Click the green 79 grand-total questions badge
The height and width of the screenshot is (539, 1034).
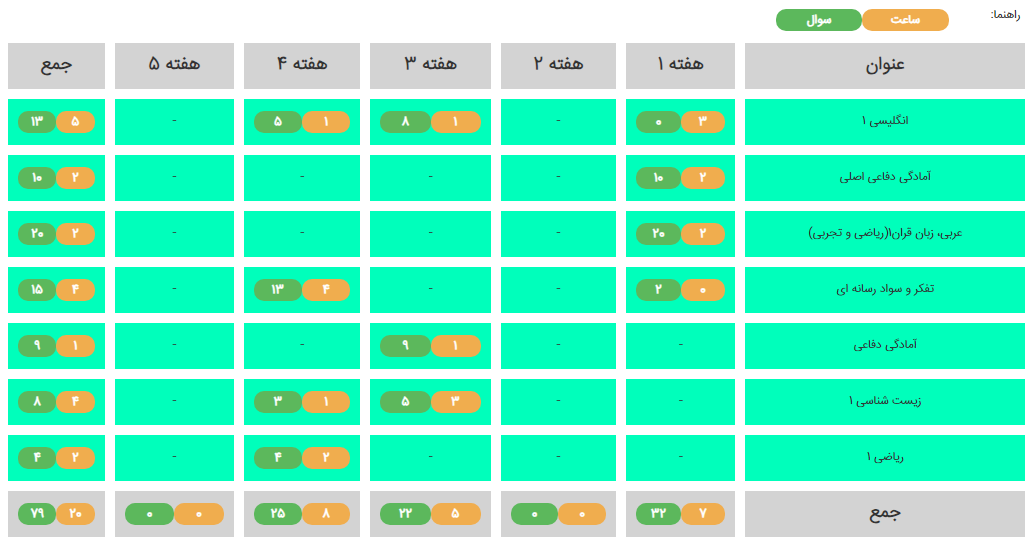coord(37,513)
